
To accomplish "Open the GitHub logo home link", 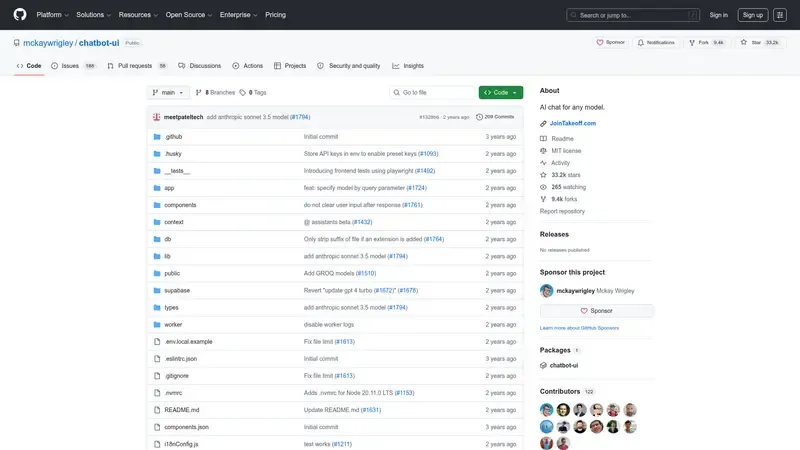I will (x=20, y=15).
